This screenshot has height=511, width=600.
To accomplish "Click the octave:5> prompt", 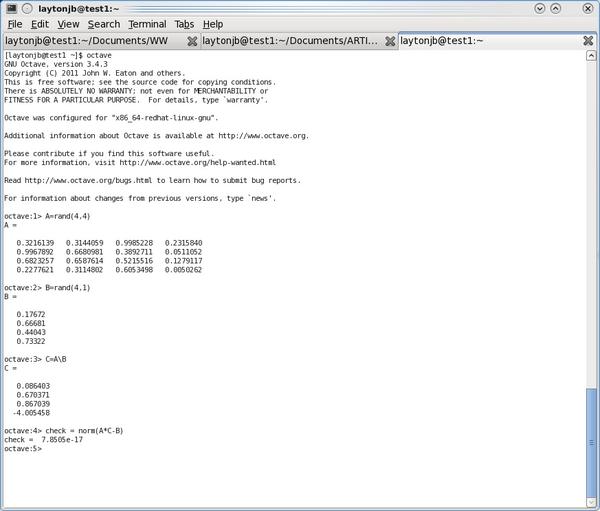I will tap(23, 449).
